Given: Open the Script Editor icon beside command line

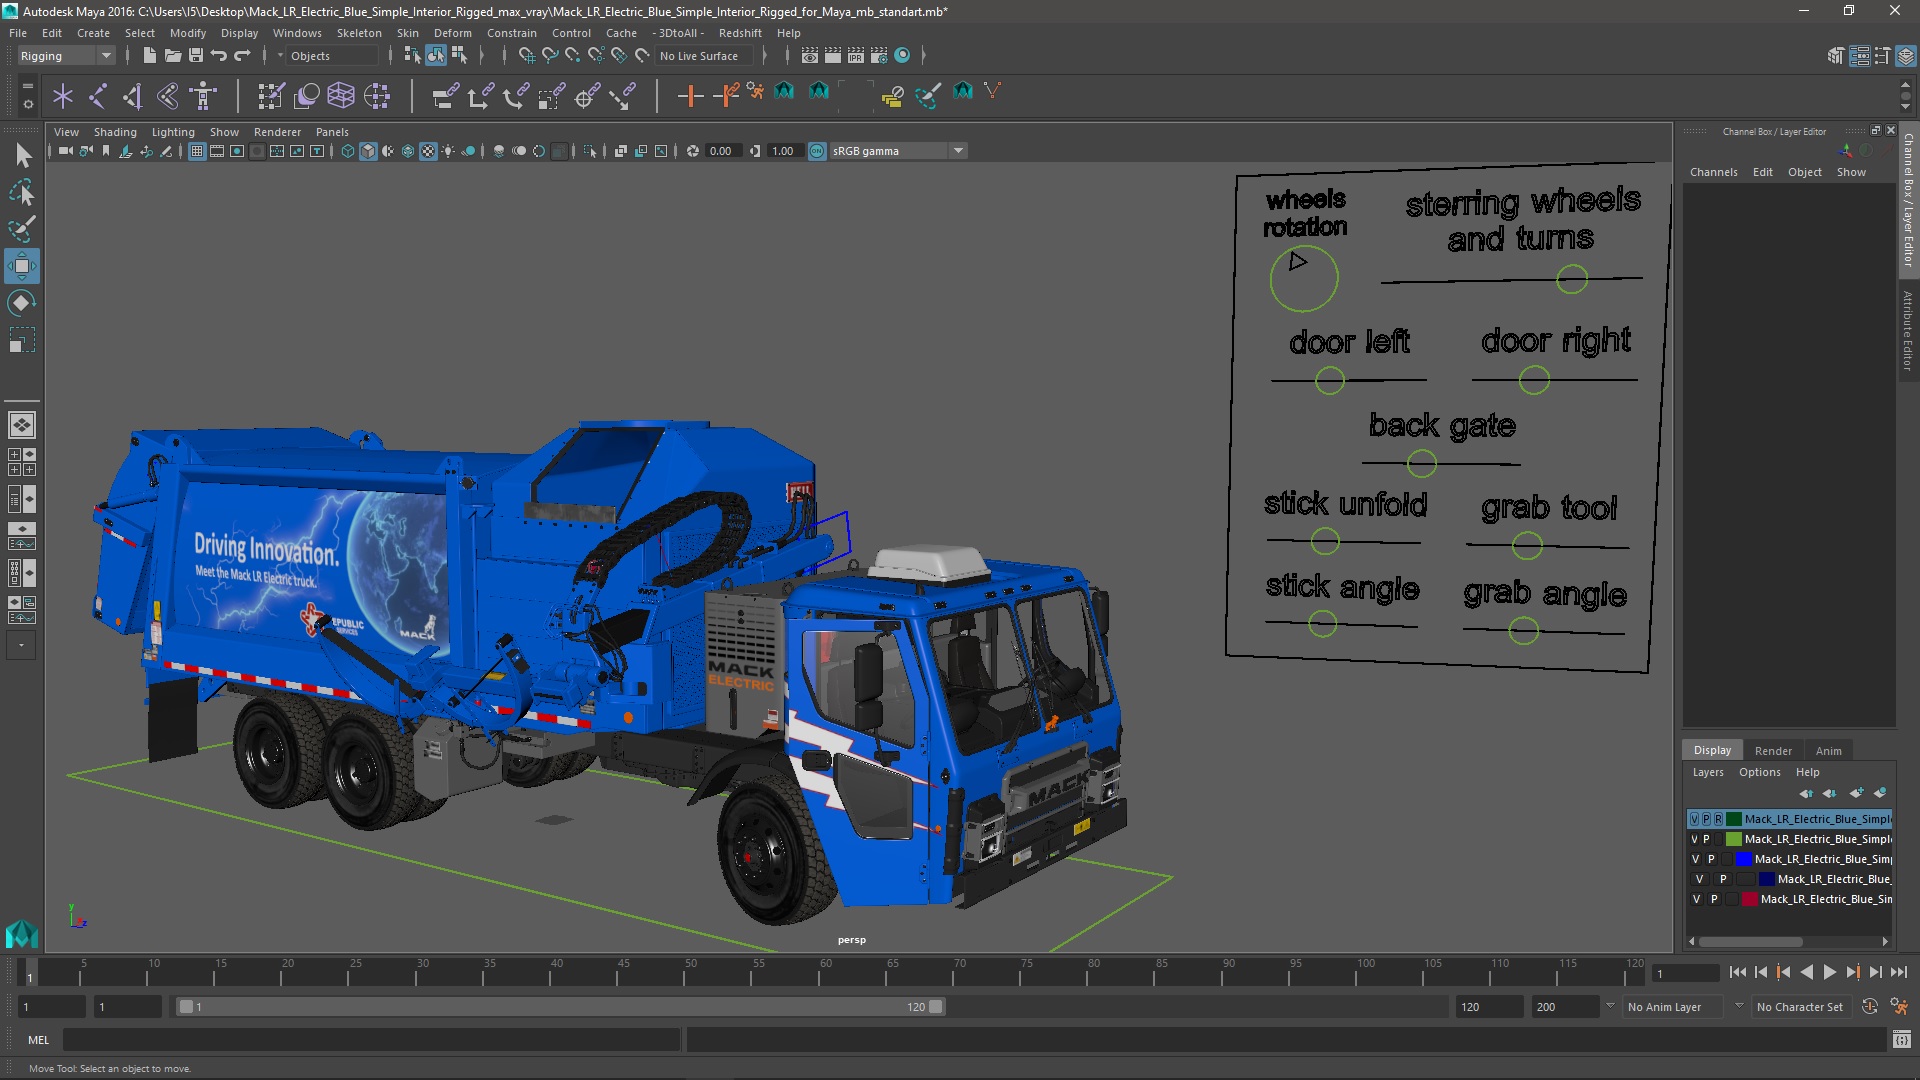Looking at the screenshot, I should [x=1901, y=1040].
